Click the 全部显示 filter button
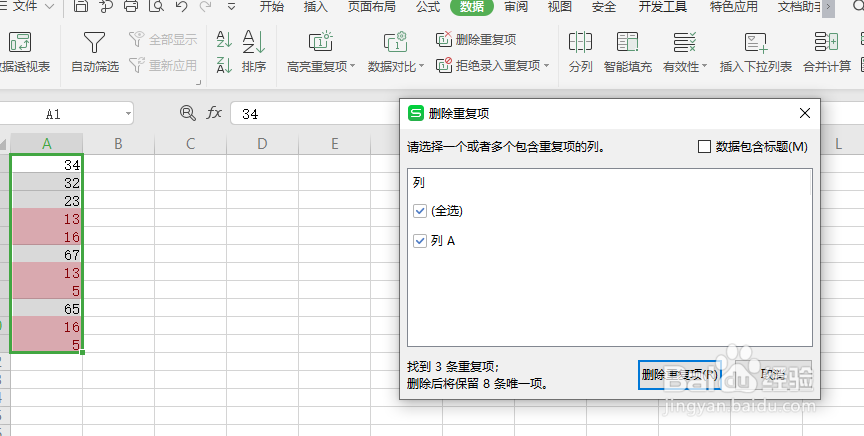Screen dimensions: 864x436 (x=163, y=39)
